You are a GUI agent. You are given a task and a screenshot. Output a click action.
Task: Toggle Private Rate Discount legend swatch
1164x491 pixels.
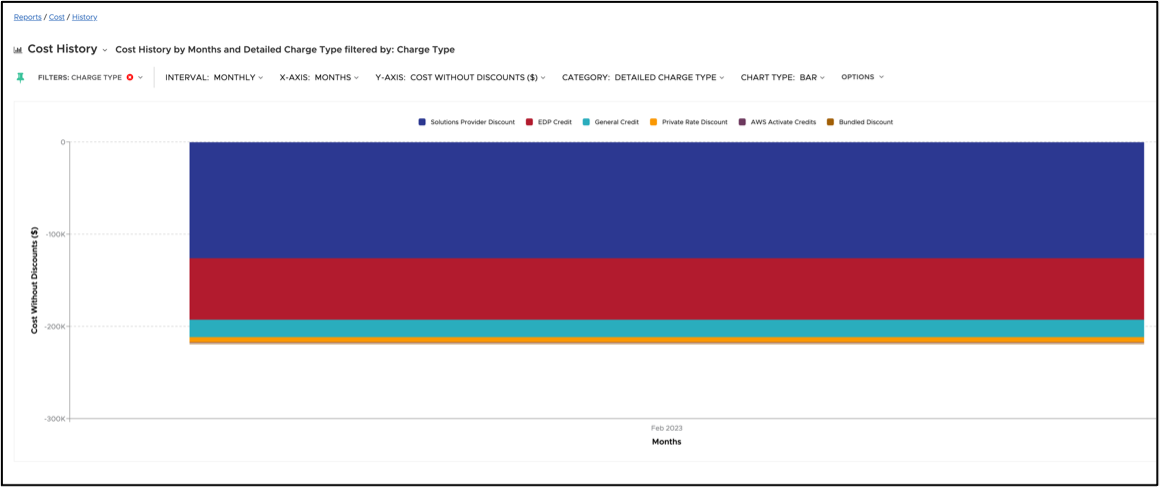pyautogui.click(x=653, y=122)
